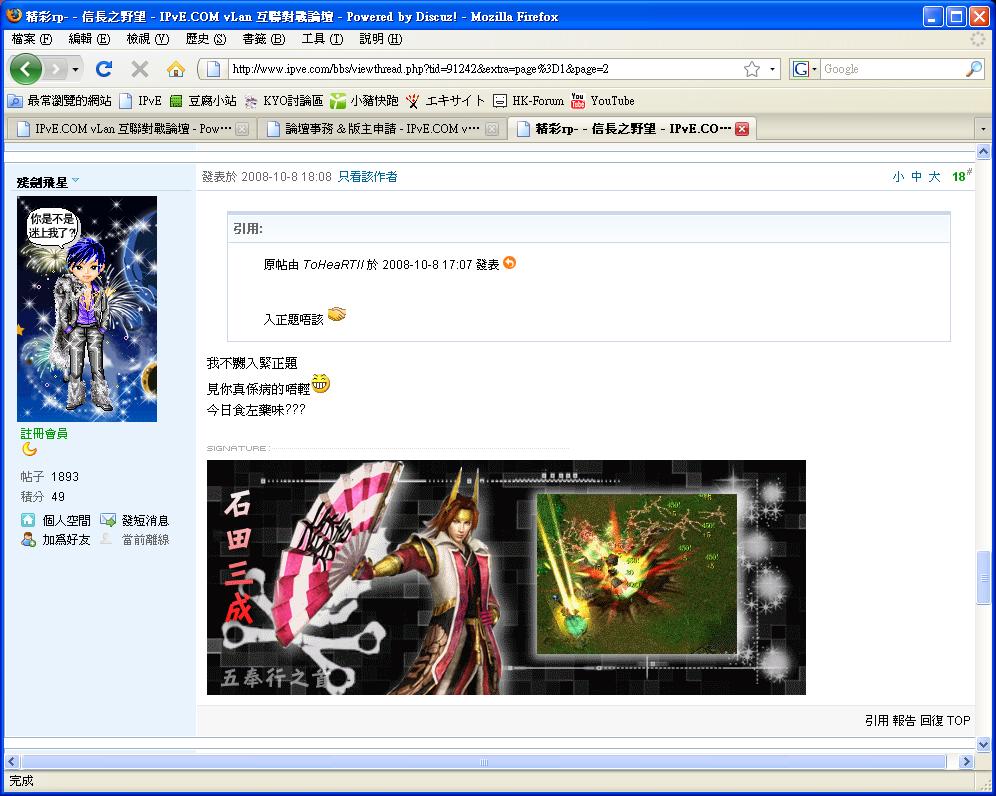Open the IPvE bookmark
This screenshot has height=796, width=996.
pyautogui.click(x=141, y=100)
